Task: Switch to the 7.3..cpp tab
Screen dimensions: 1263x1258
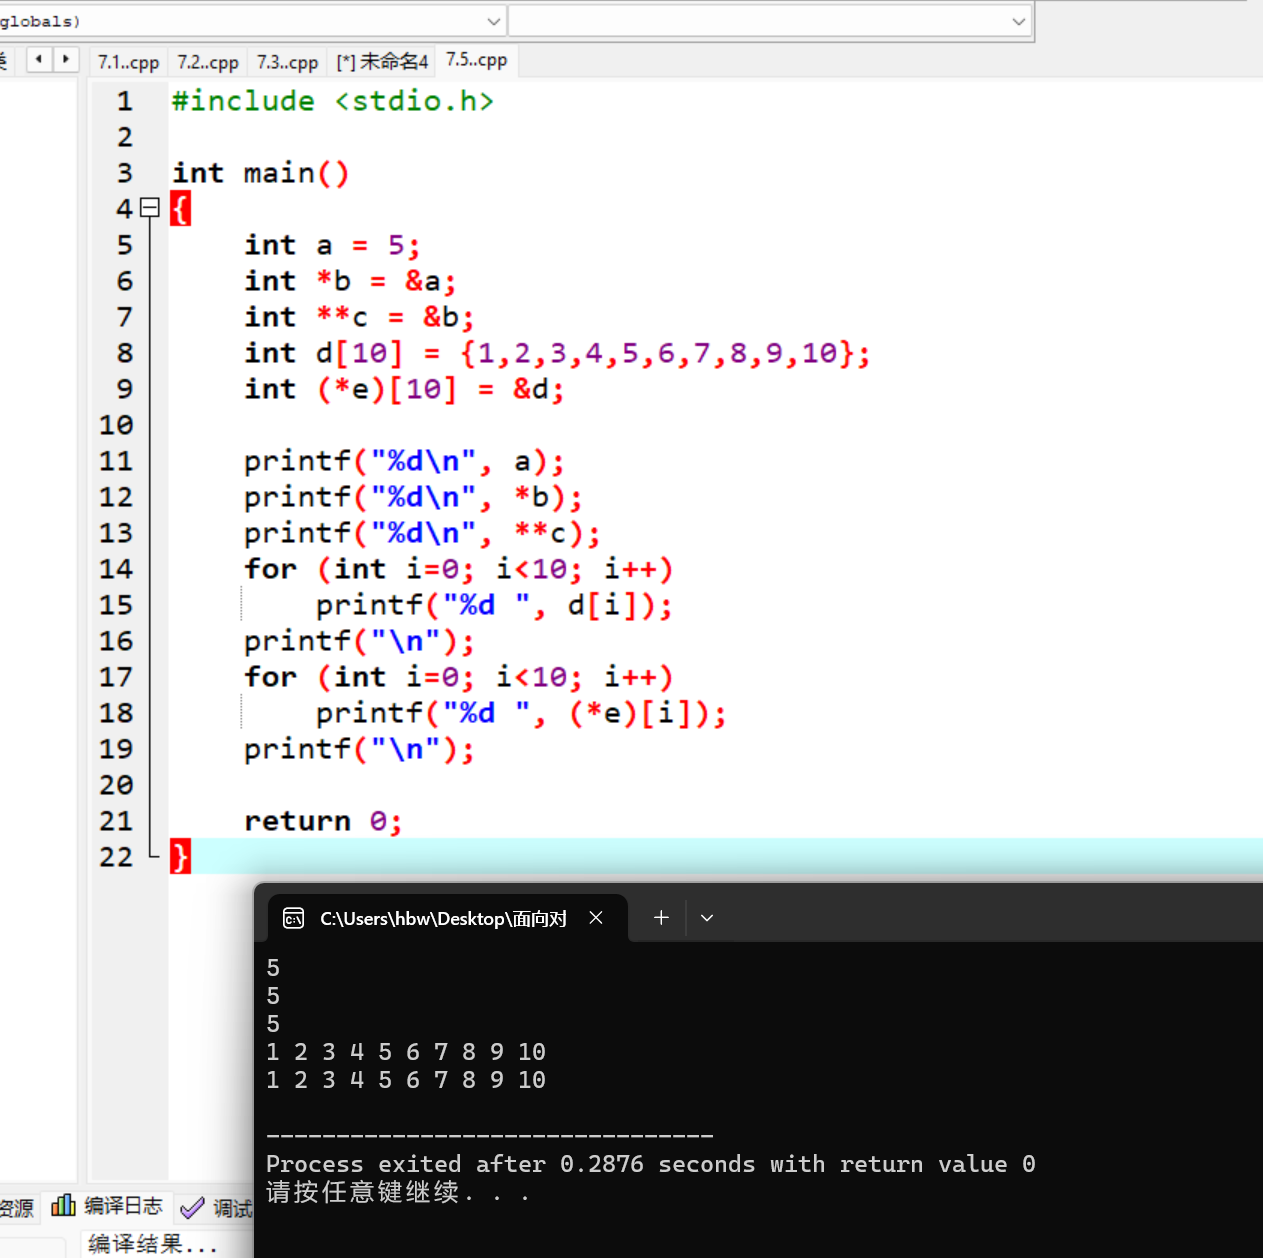Action: 287,62
